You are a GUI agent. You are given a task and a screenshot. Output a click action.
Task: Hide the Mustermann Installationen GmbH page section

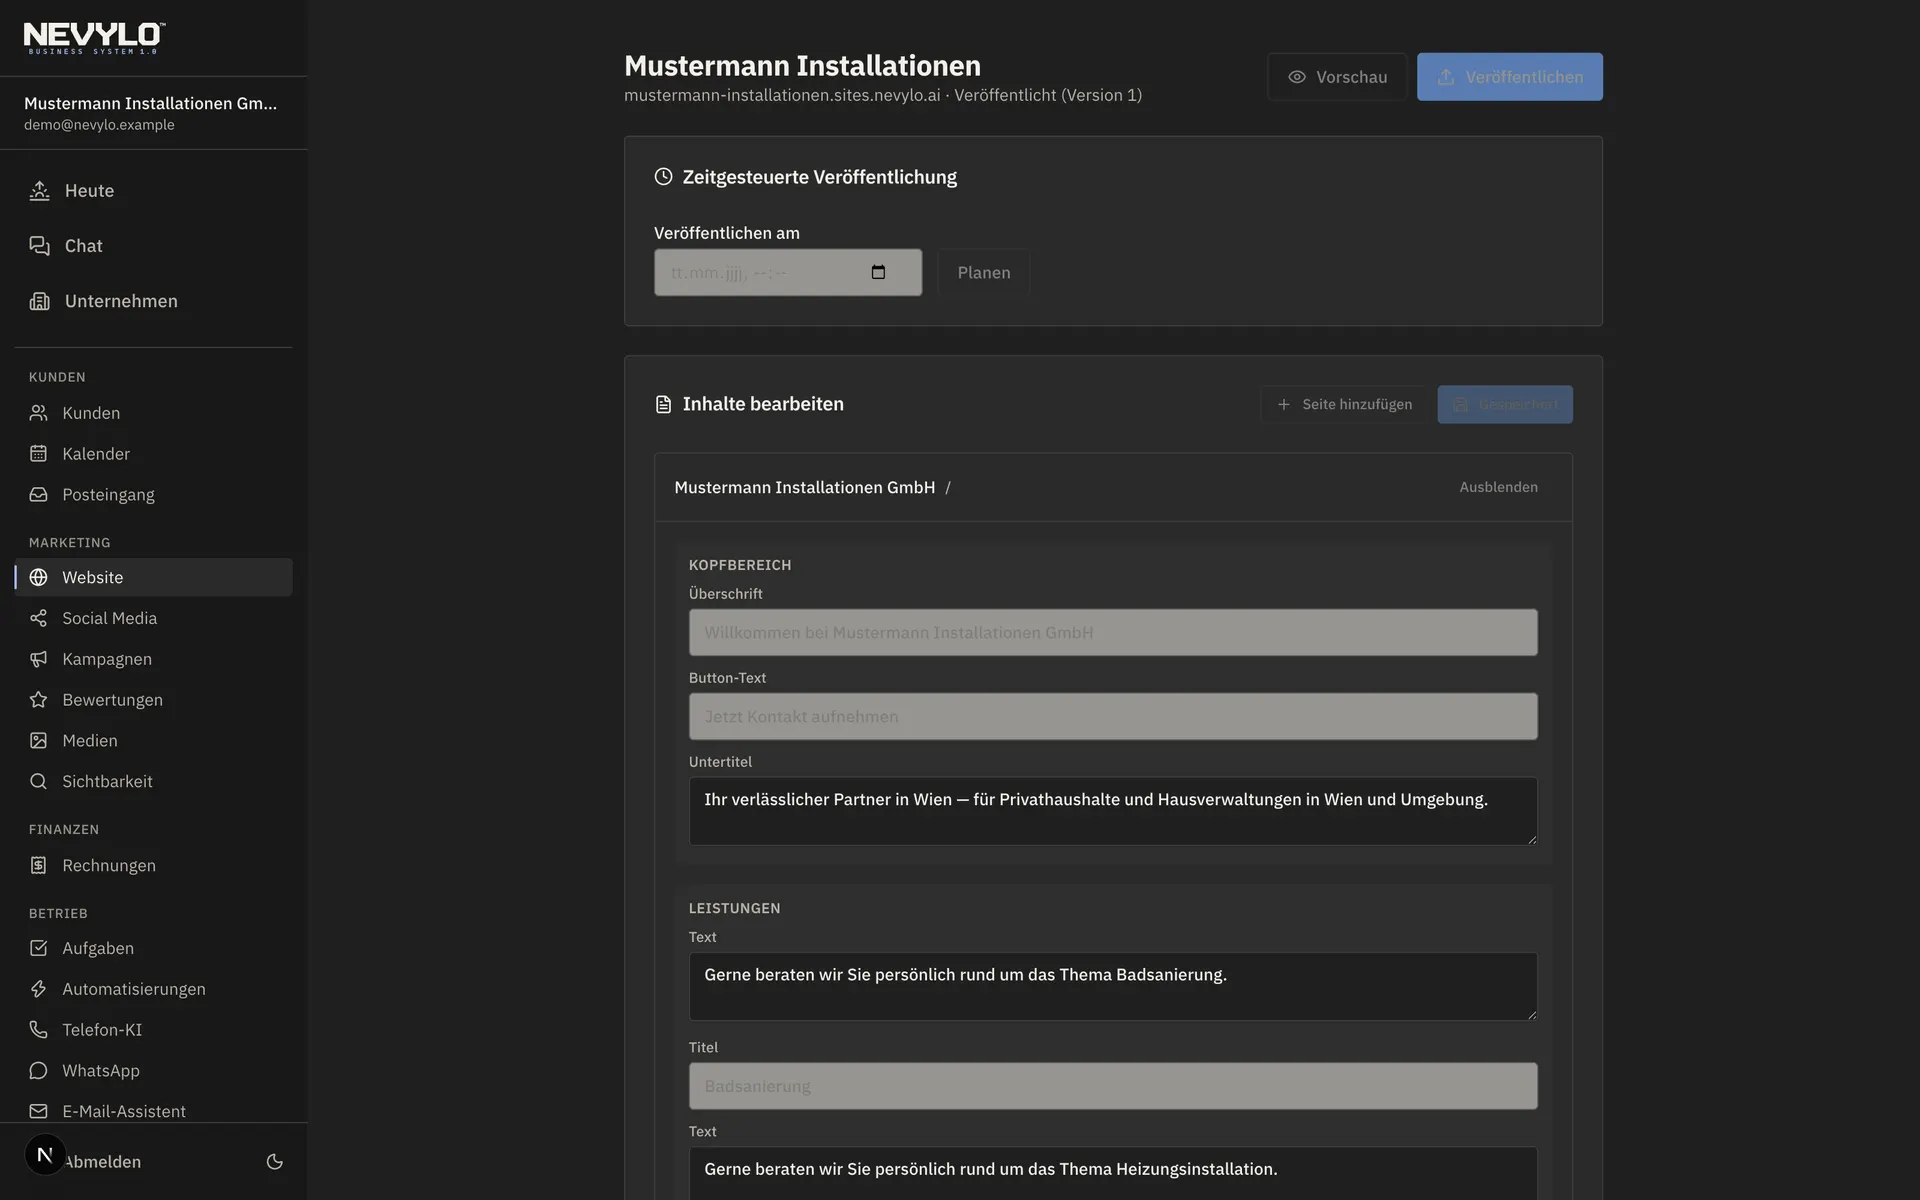pos(1498,487)
